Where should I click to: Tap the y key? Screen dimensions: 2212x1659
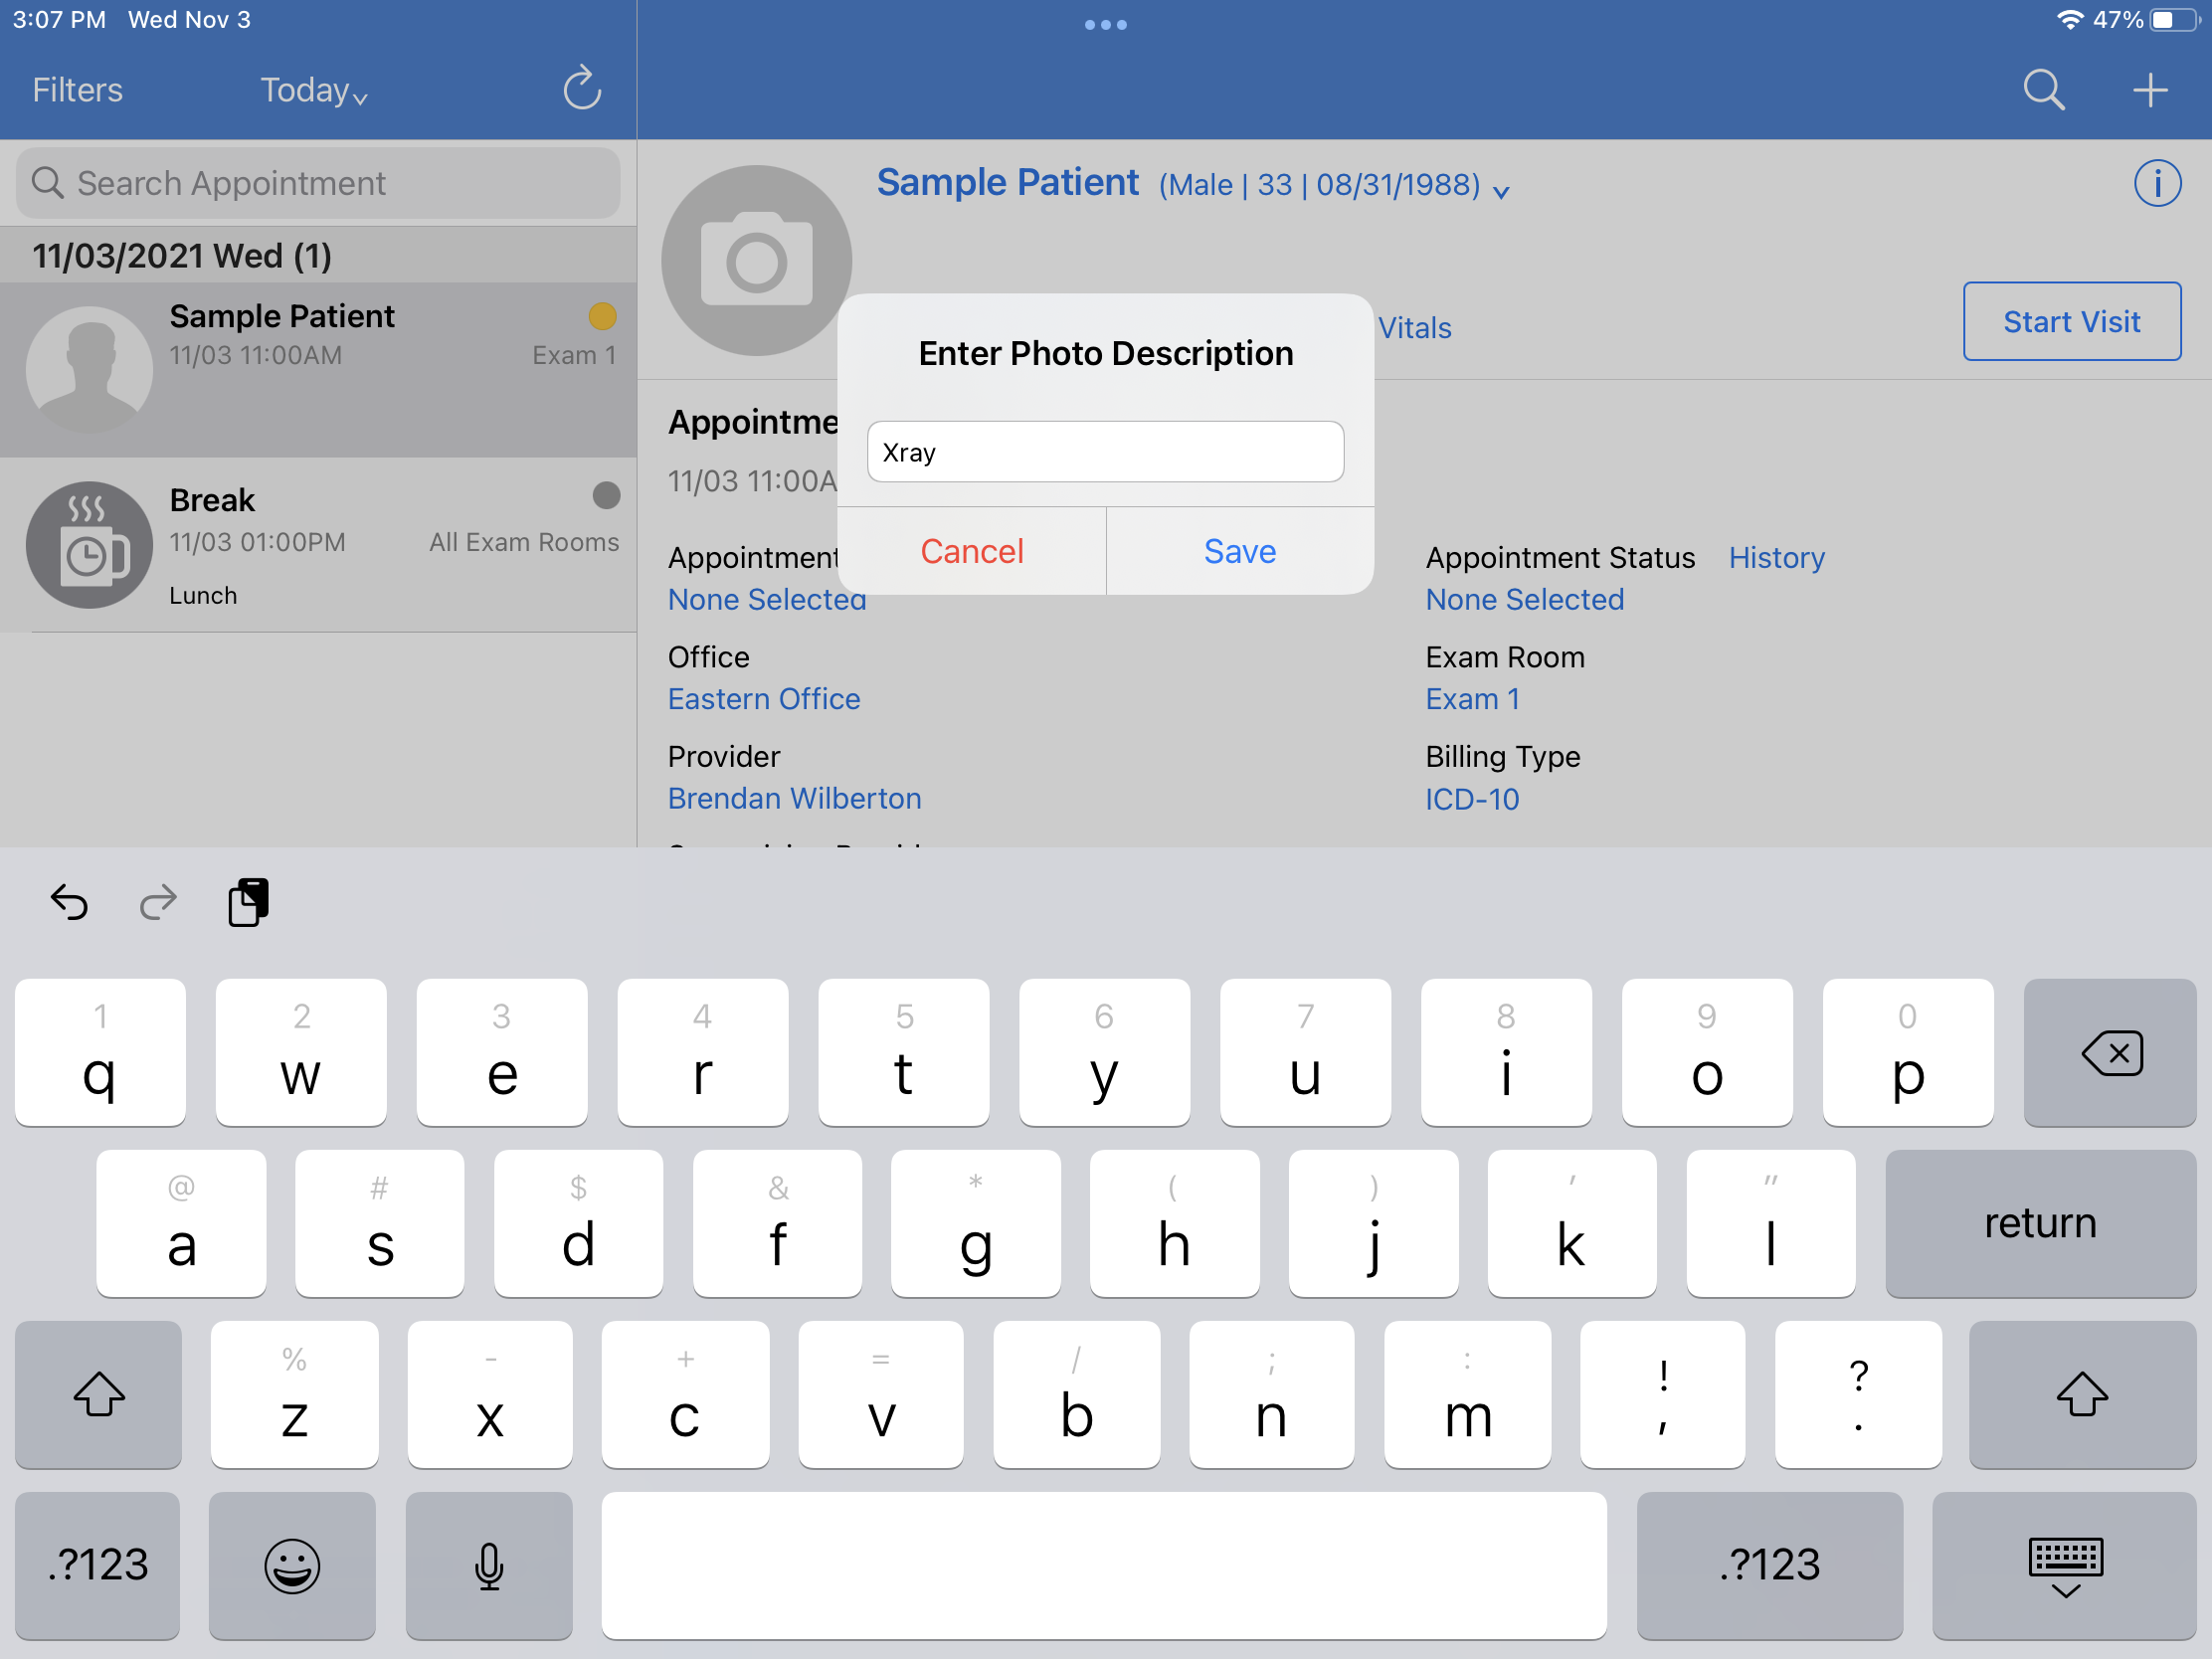[x=1104, y=1052]
